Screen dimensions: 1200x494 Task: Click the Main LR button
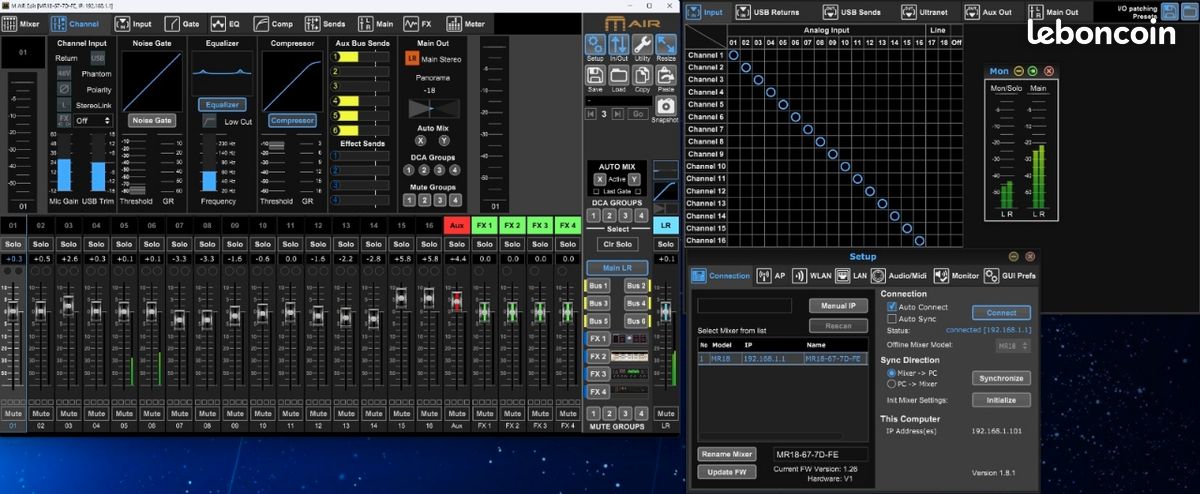click(618, 267)
